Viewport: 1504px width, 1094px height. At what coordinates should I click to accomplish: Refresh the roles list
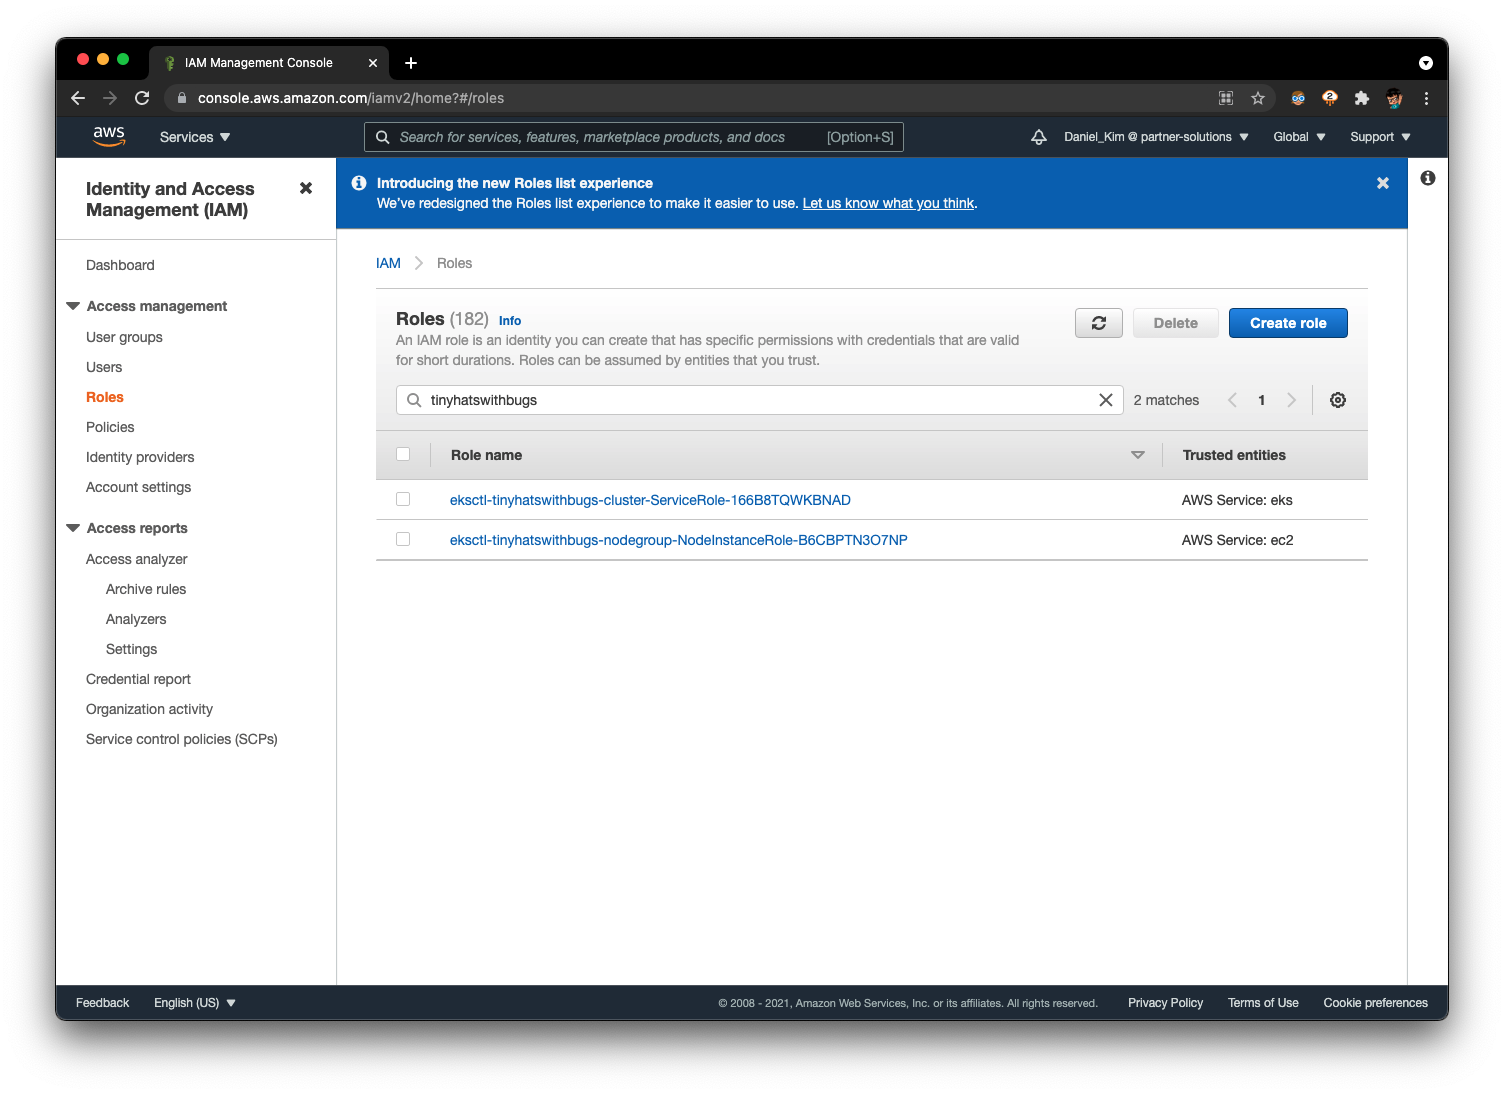[1099, 323]
